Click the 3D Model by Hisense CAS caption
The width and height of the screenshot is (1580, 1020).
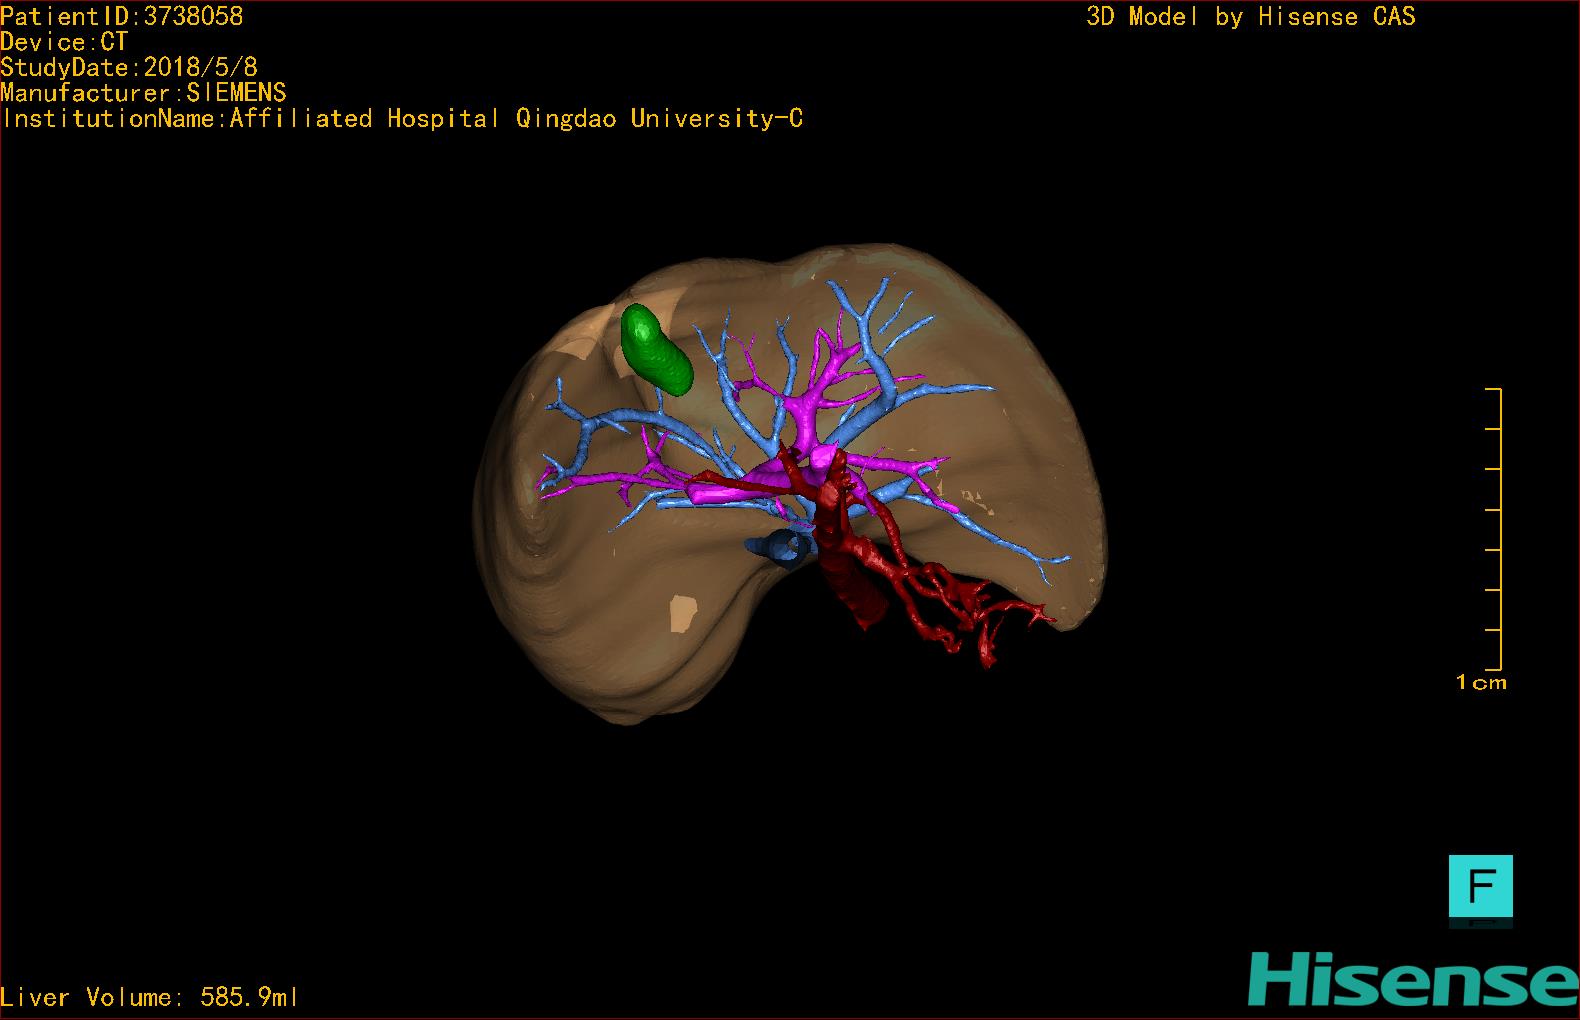(x=1251, y=16)
